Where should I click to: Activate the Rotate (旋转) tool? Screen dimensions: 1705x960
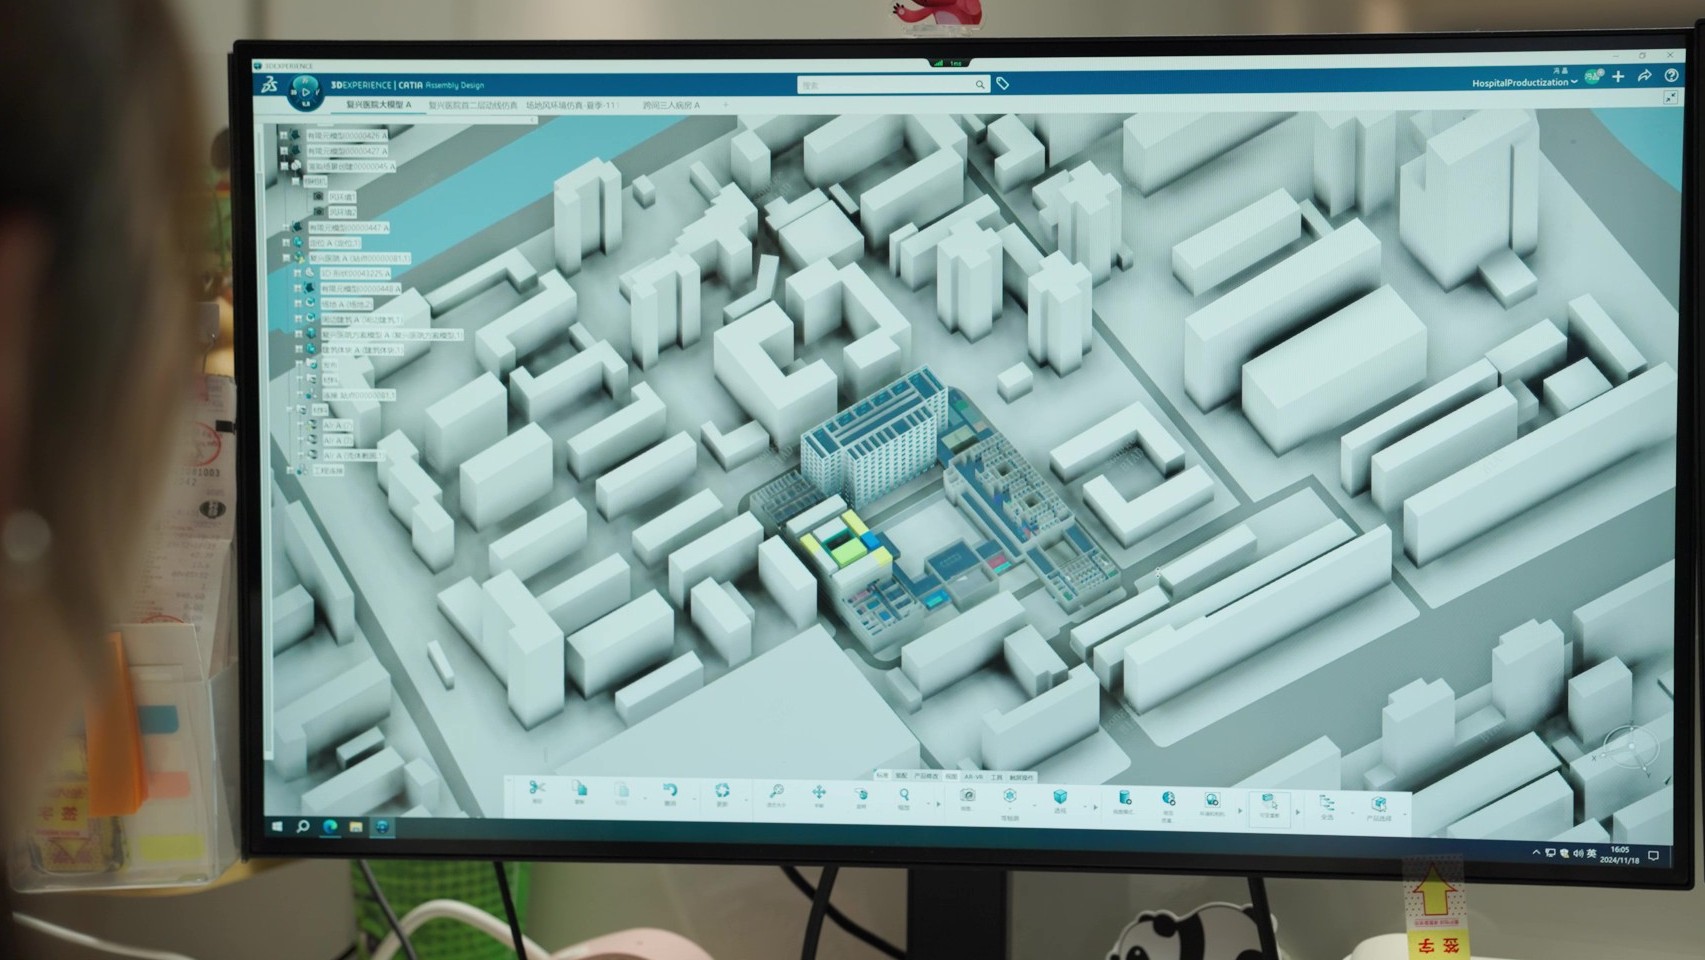pyautogui.click(x=863, y=793)
